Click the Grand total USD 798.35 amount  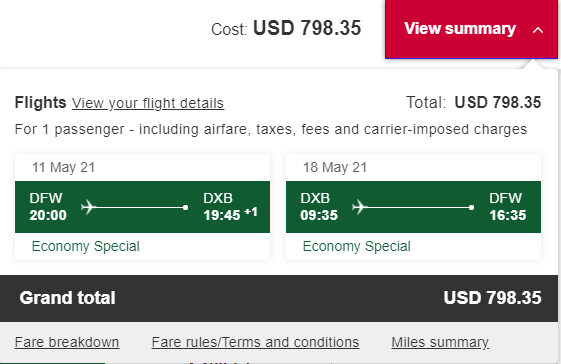point(492,298)
